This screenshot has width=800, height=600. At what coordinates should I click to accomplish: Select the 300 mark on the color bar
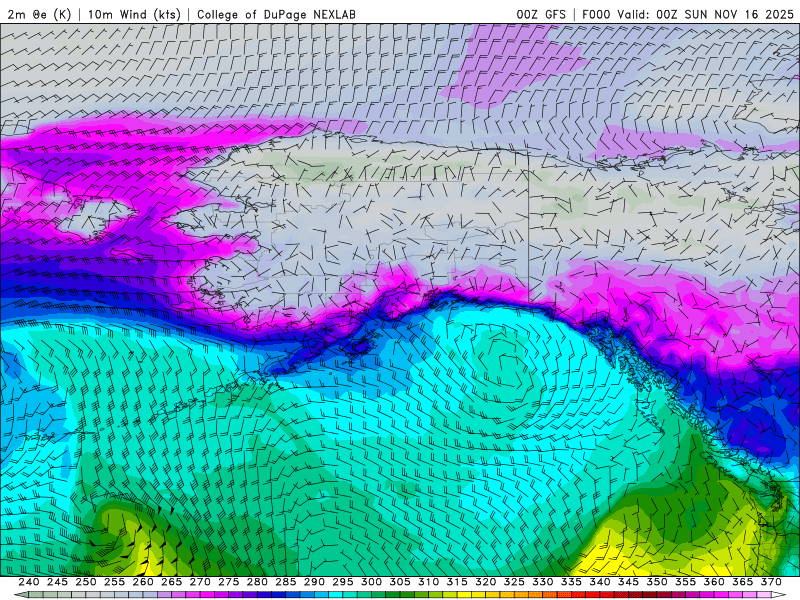click(x=371, y=582)
